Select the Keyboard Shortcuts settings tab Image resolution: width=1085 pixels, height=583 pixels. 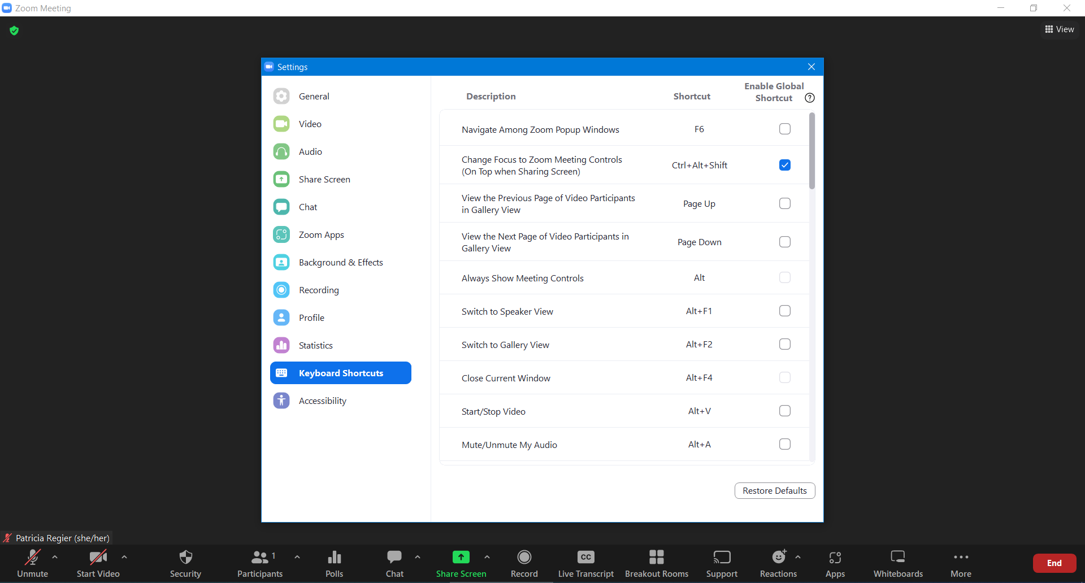pyautogui.click(x=340, y=373)
